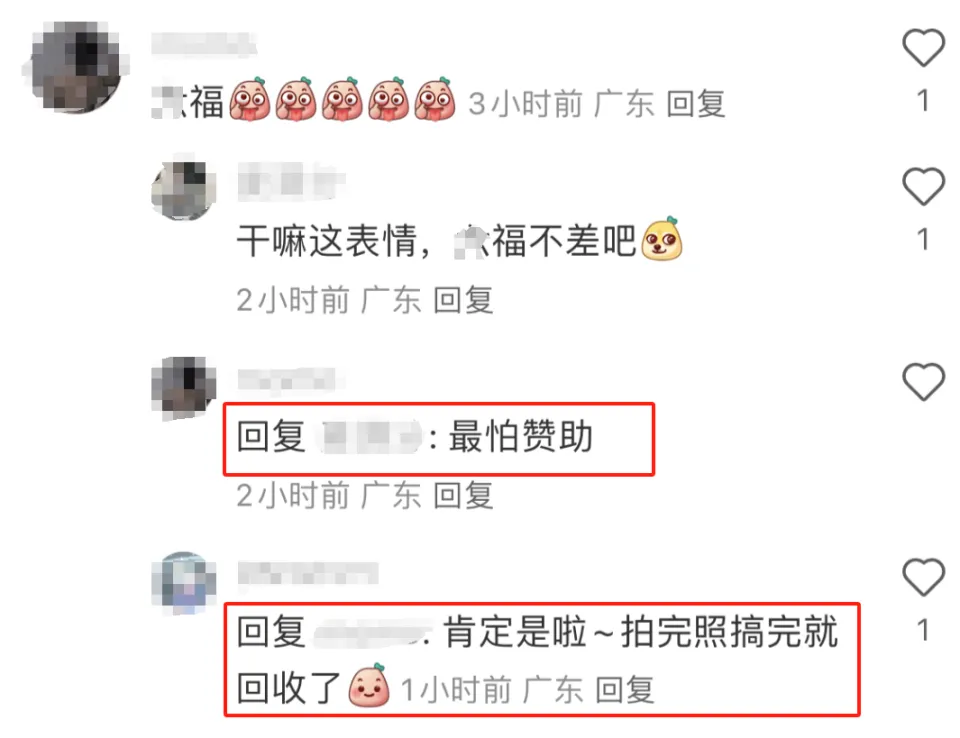Open the top commenter's pixelated avatar

tap(76, 67)
